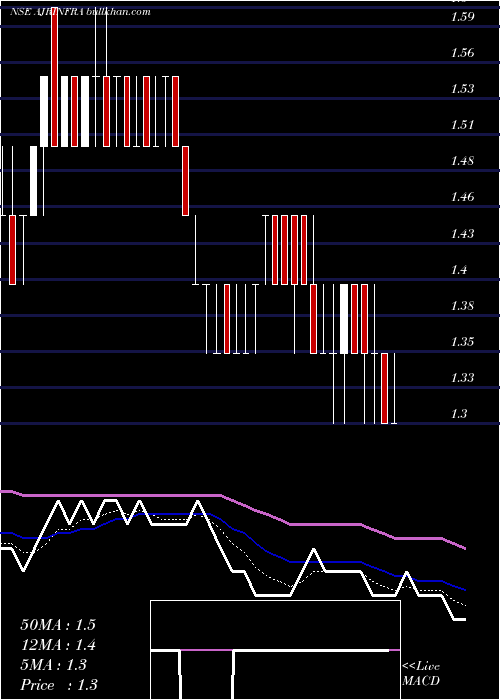The image size is (500, 700).
Task: Click the 1.51 price axis label
Action: [462, 125]
